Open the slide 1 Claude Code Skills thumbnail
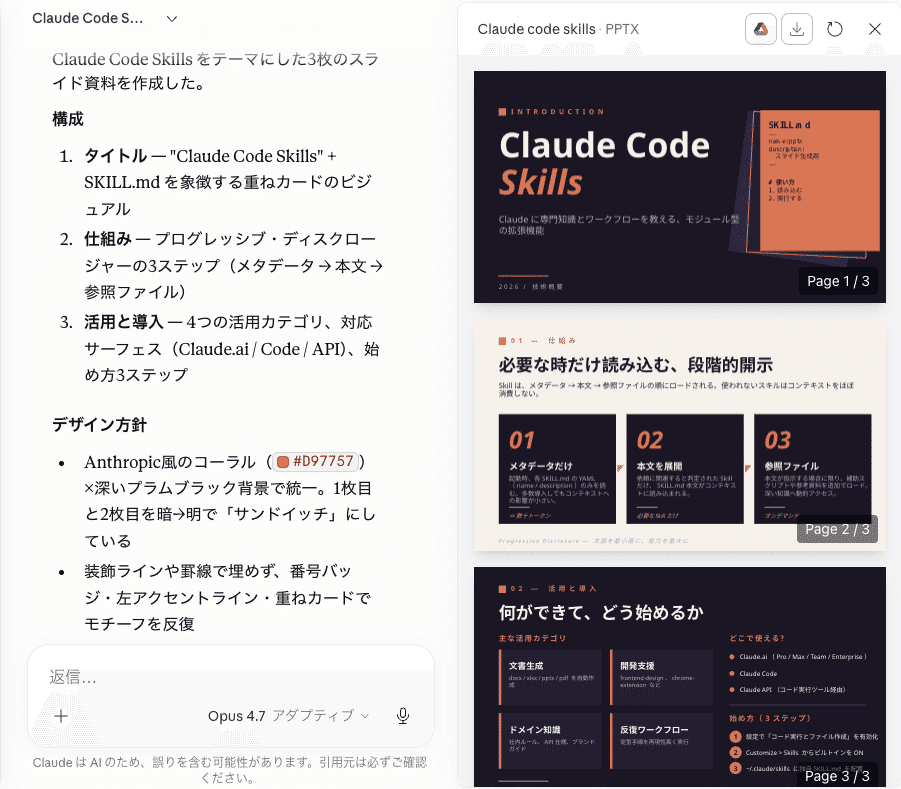Viewport: 901px width, 789px height. coord(680,187)
